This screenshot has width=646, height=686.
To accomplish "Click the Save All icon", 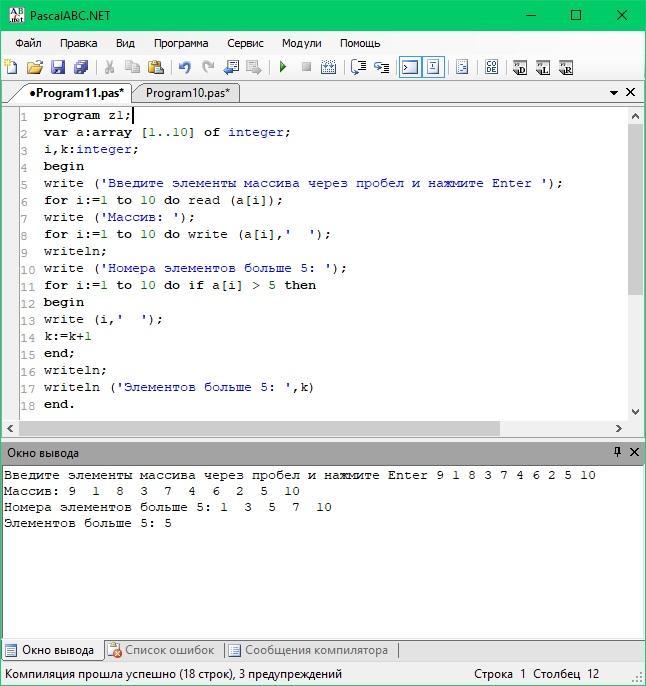I will coord(80,67).
